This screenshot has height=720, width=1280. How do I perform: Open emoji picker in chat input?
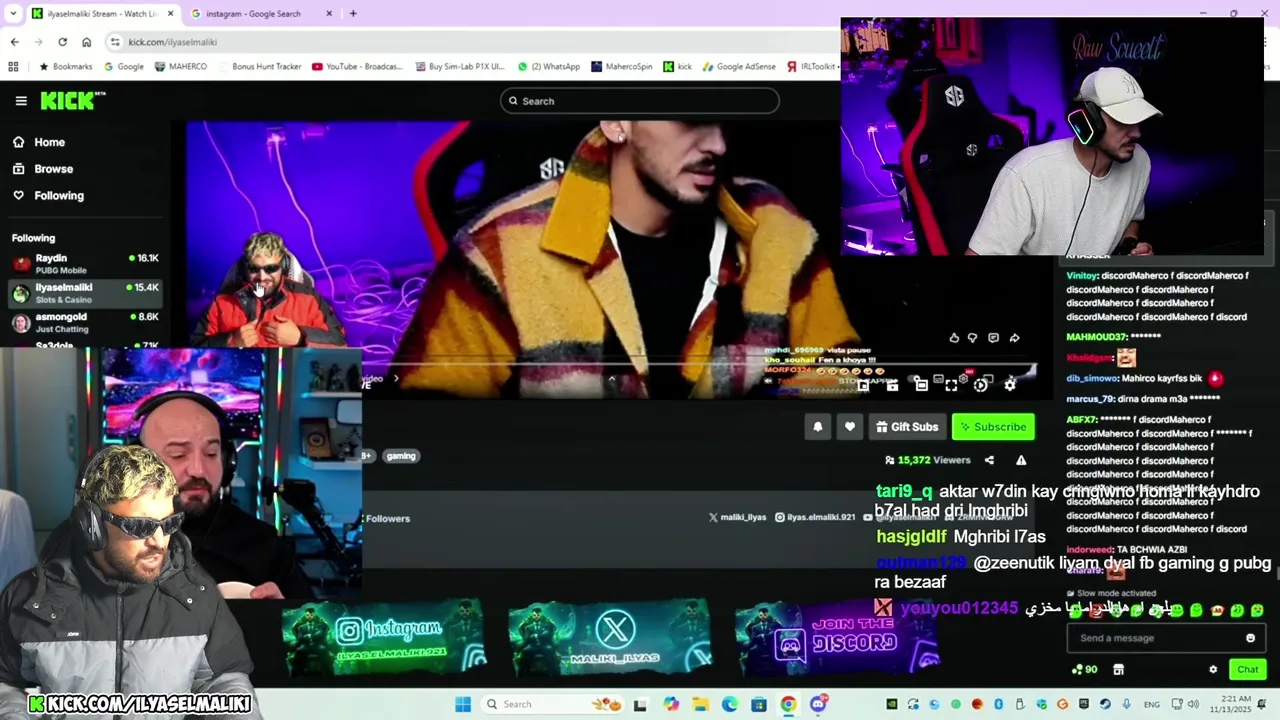click(1250, 638)
